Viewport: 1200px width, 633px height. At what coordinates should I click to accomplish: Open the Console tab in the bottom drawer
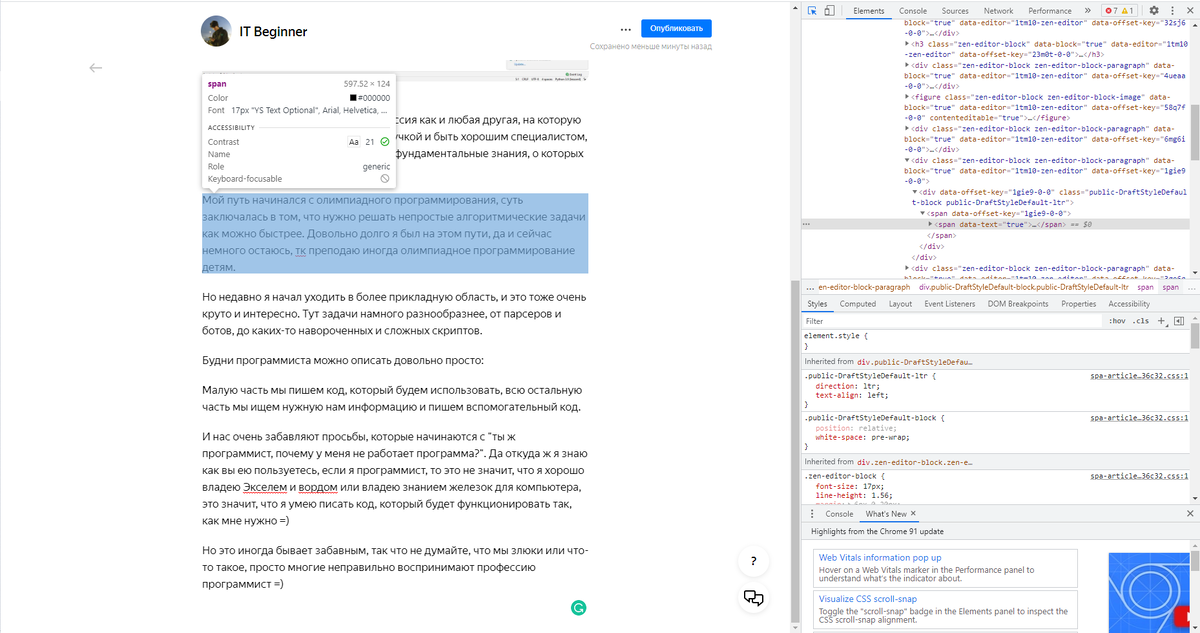tap(839, 514)
